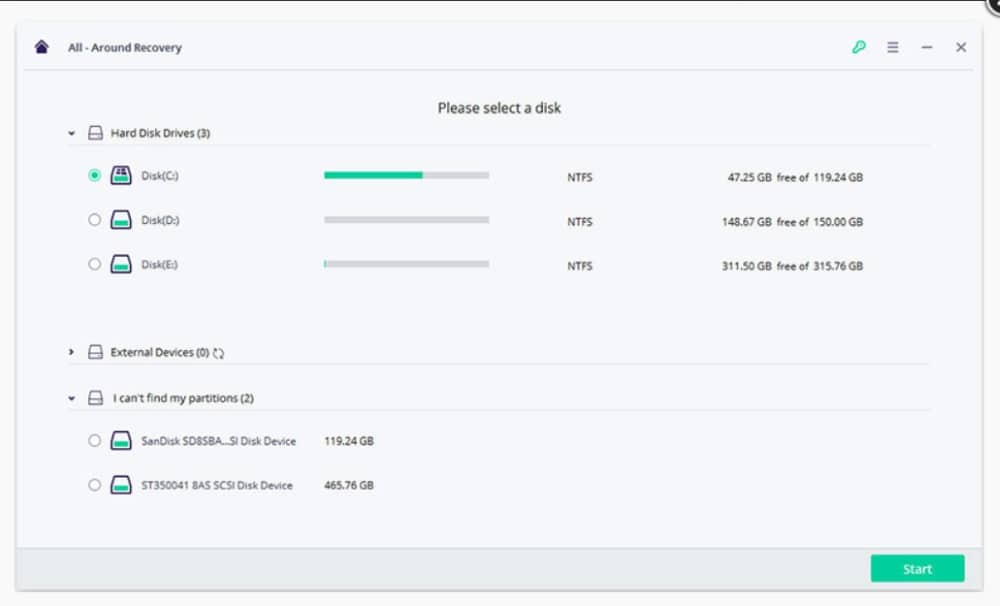This screenshot has width=1000, height=606.
Task: Open the hamburger menu icon
Action: (893, 47)
